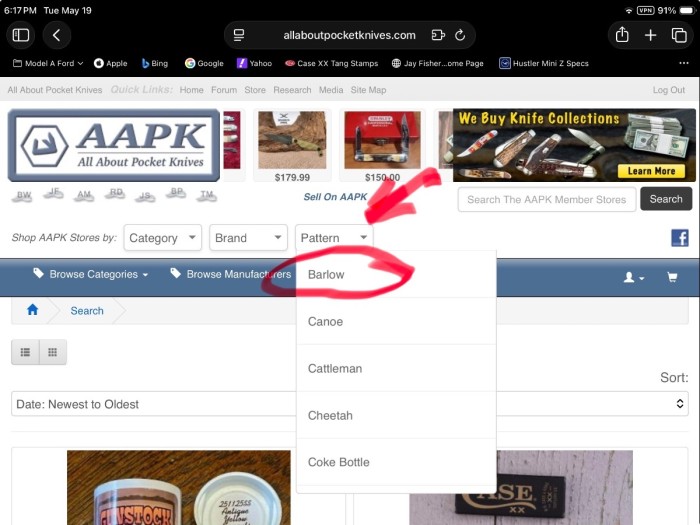Go to store home via house icon
Viewport: 700px width, 525px height.
tap(33, 310)
